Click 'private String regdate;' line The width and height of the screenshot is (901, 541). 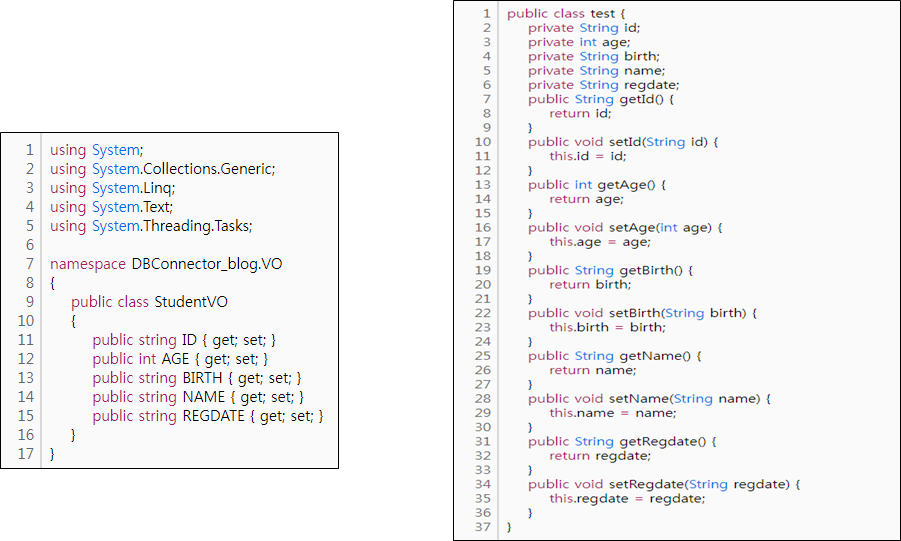[x=604, y=85]
